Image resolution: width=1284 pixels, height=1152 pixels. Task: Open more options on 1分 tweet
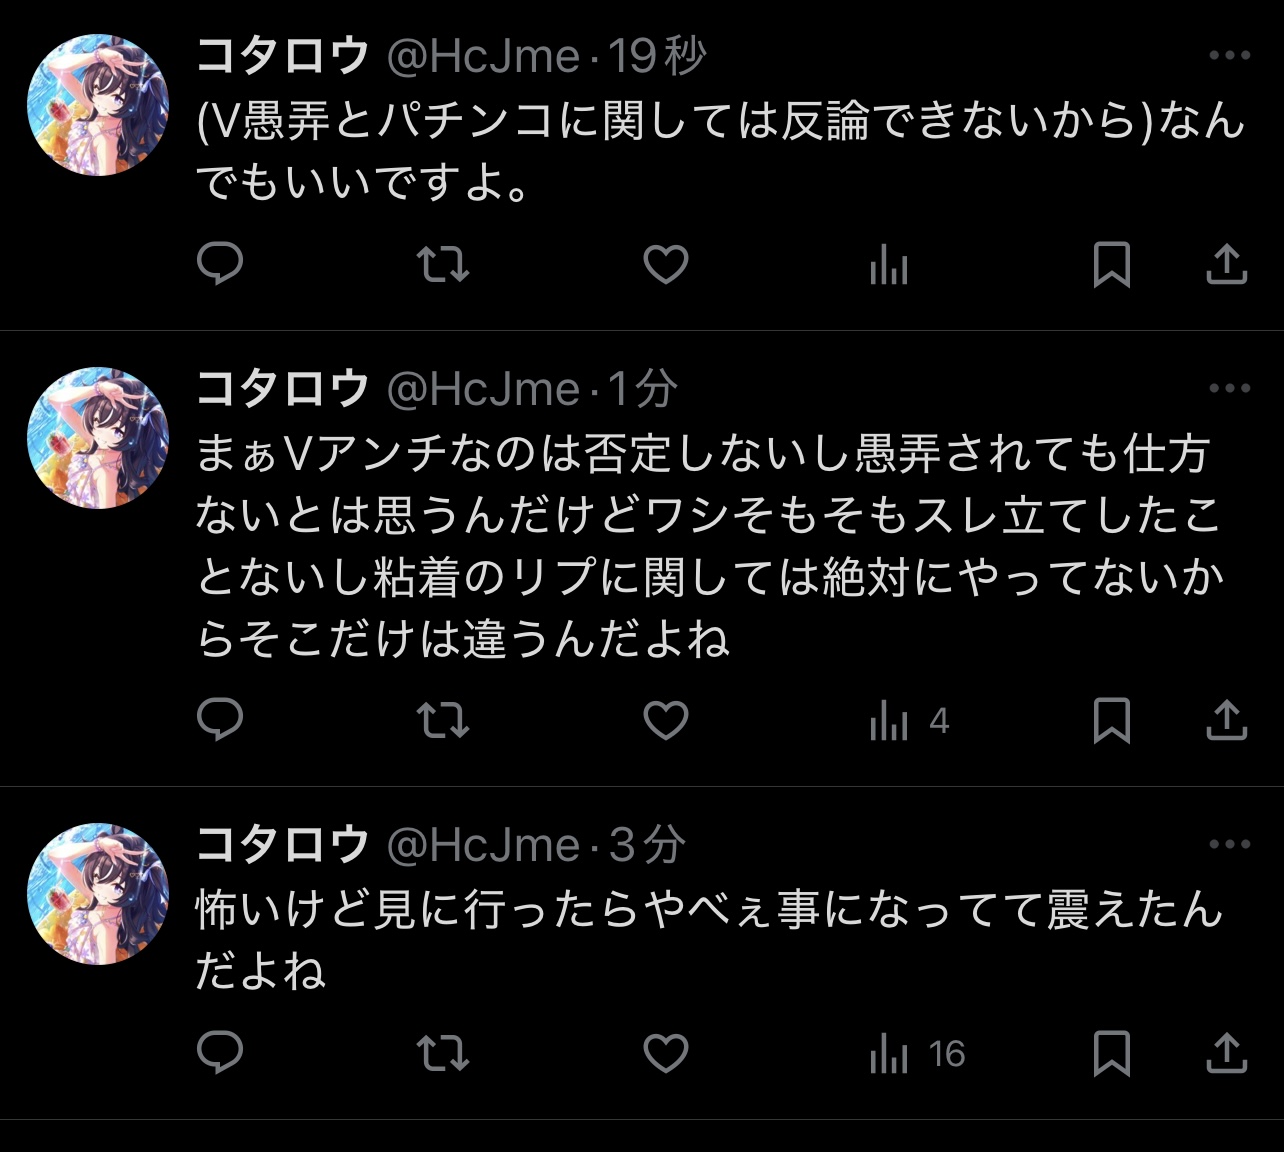pos(1229,388)
